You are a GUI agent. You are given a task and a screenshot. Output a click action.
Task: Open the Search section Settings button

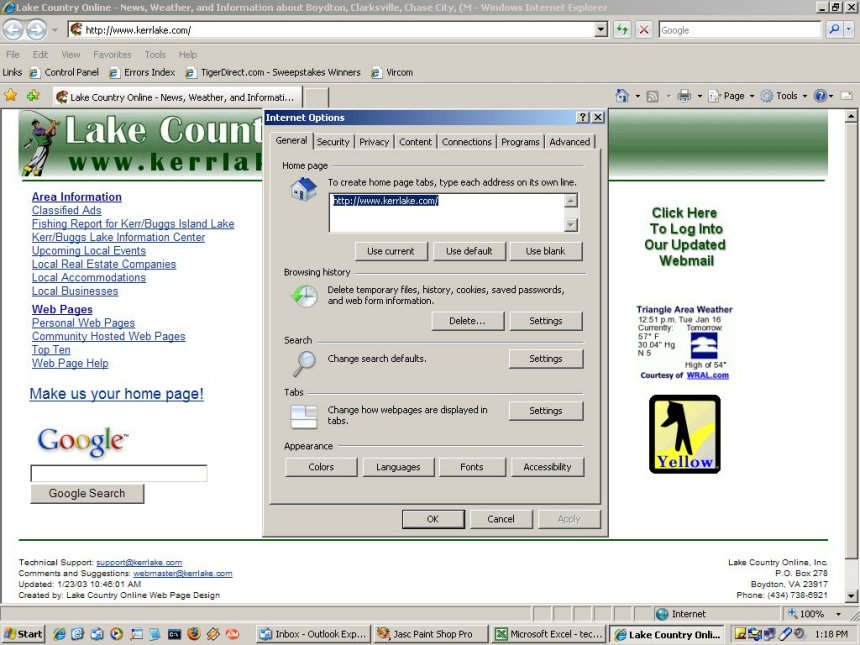tap(546, 359)
